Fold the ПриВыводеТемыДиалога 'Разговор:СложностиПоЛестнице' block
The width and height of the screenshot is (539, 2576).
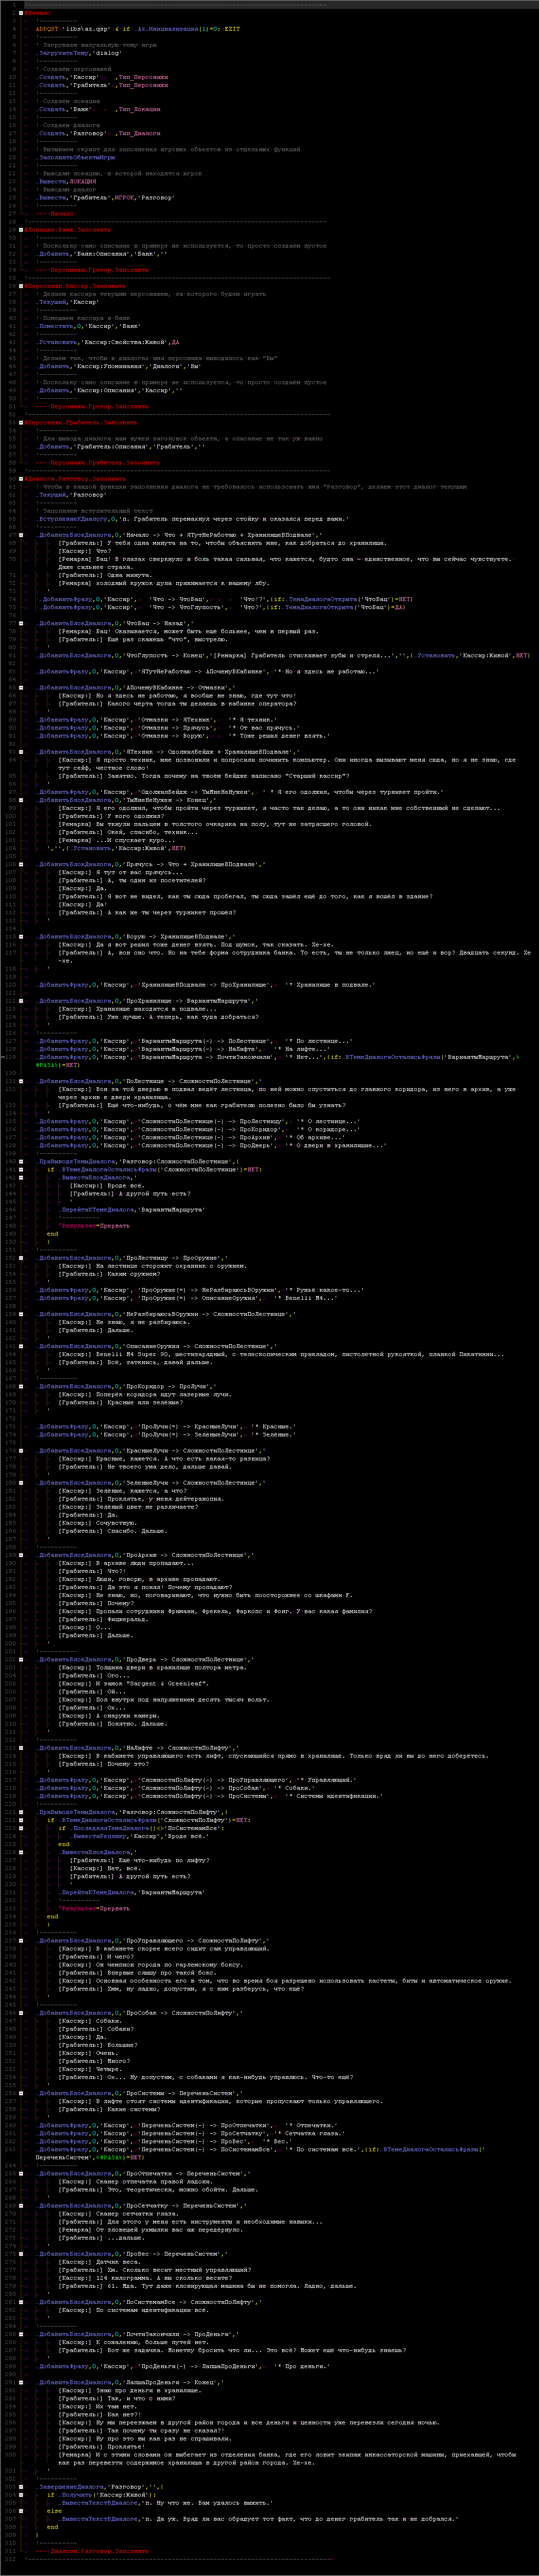20,1161
